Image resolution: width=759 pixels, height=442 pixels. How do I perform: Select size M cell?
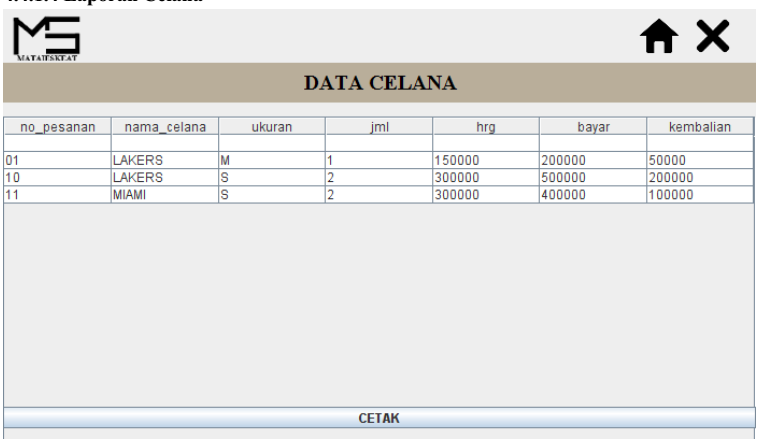[272, 160]
